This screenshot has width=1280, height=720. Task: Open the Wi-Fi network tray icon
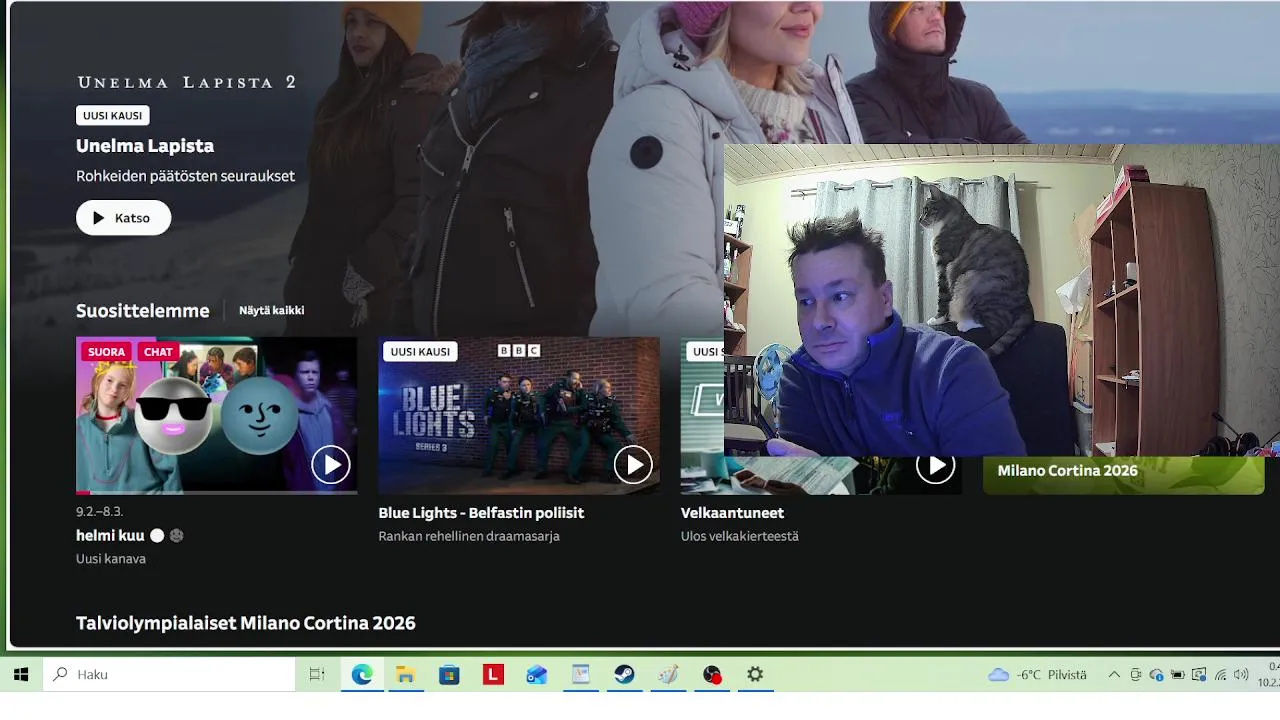[1220, 675]
